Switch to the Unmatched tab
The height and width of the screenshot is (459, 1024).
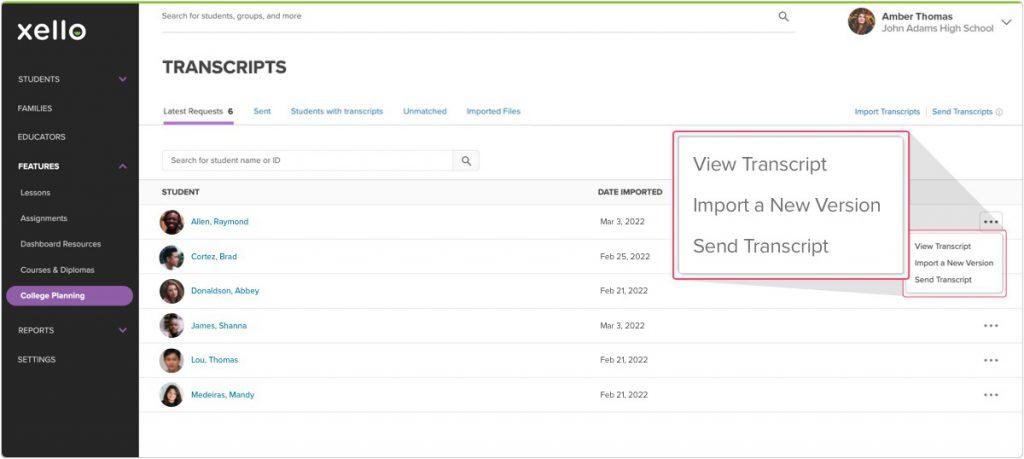coord(424,111)
